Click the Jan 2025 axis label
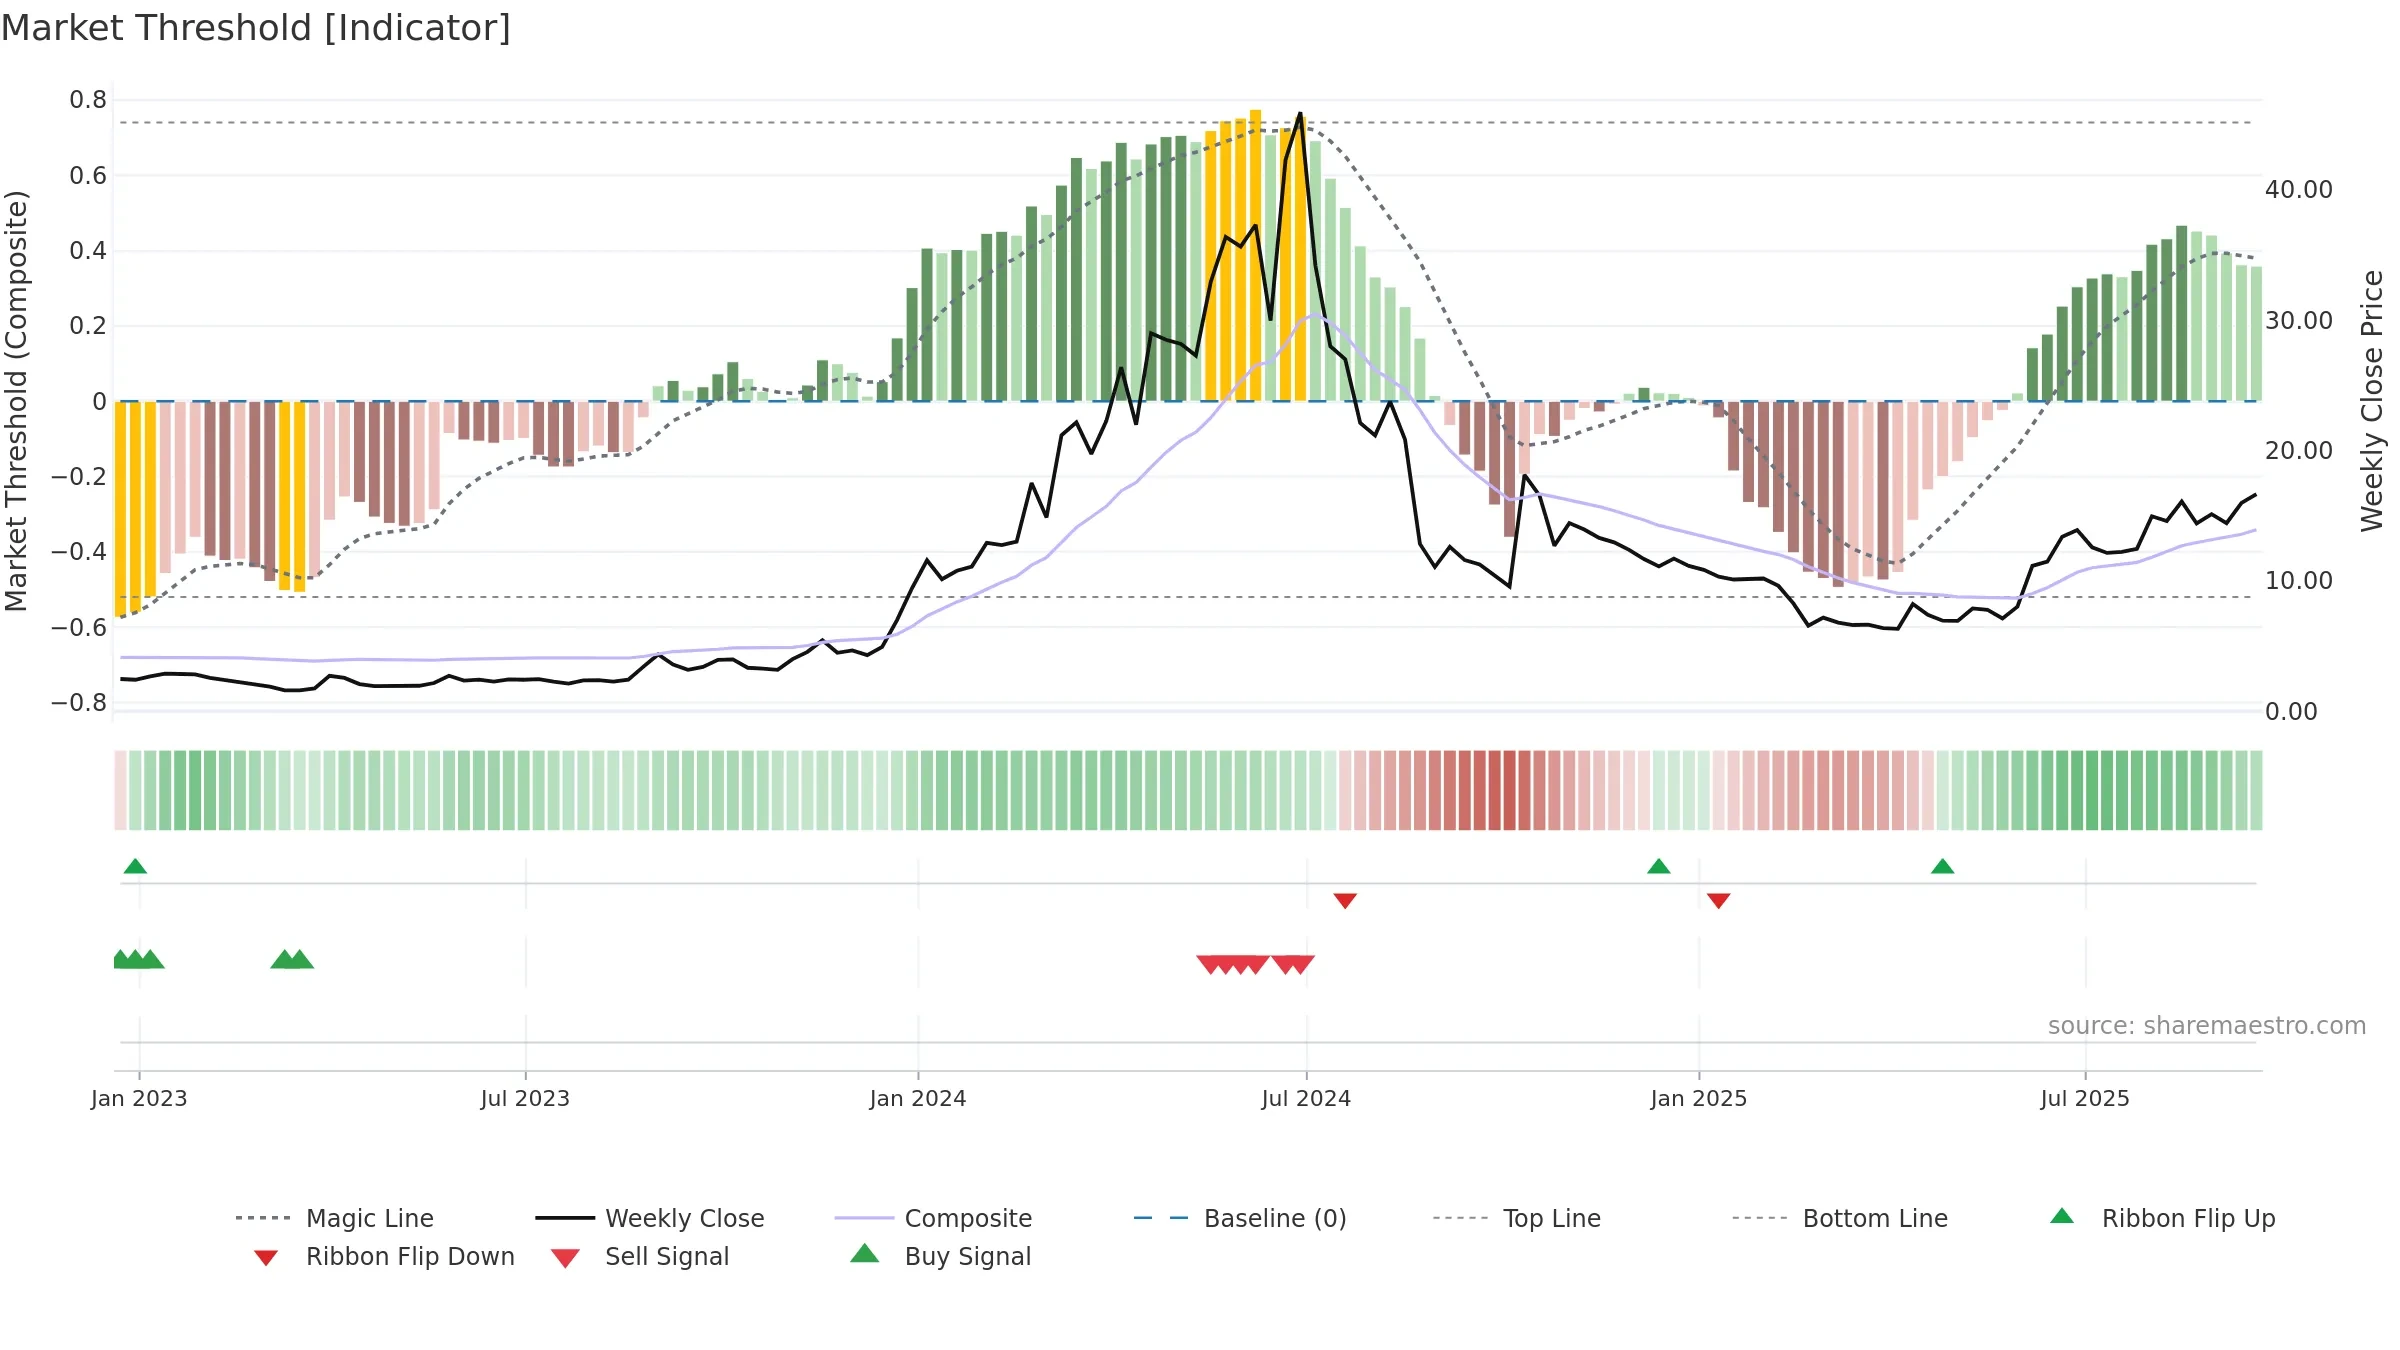 1699,1098
